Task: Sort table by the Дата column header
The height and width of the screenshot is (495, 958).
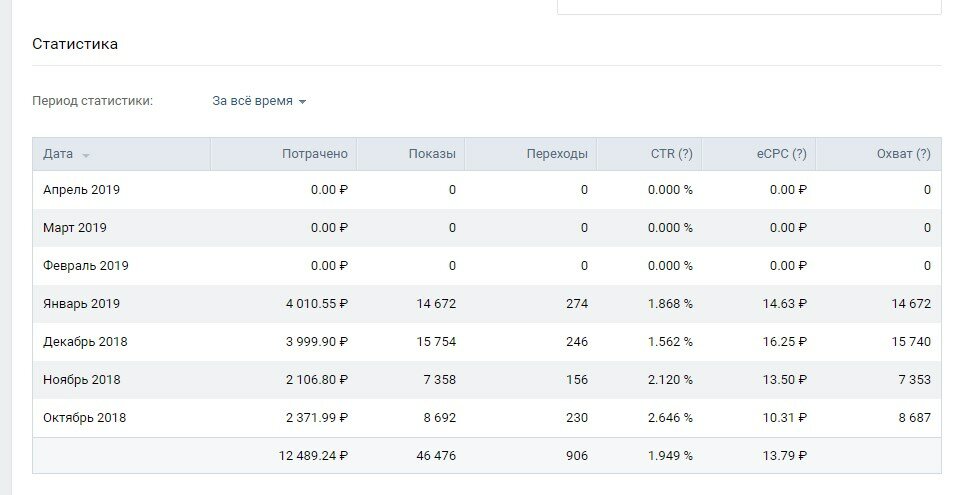Action: 58,154
